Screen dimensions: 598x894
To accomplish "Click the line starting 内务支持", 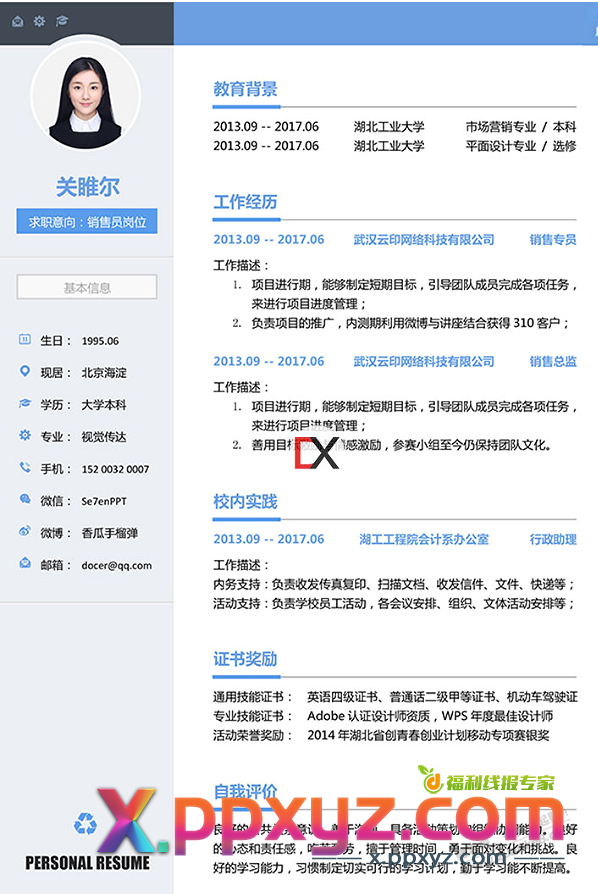I will coord(394,584).
